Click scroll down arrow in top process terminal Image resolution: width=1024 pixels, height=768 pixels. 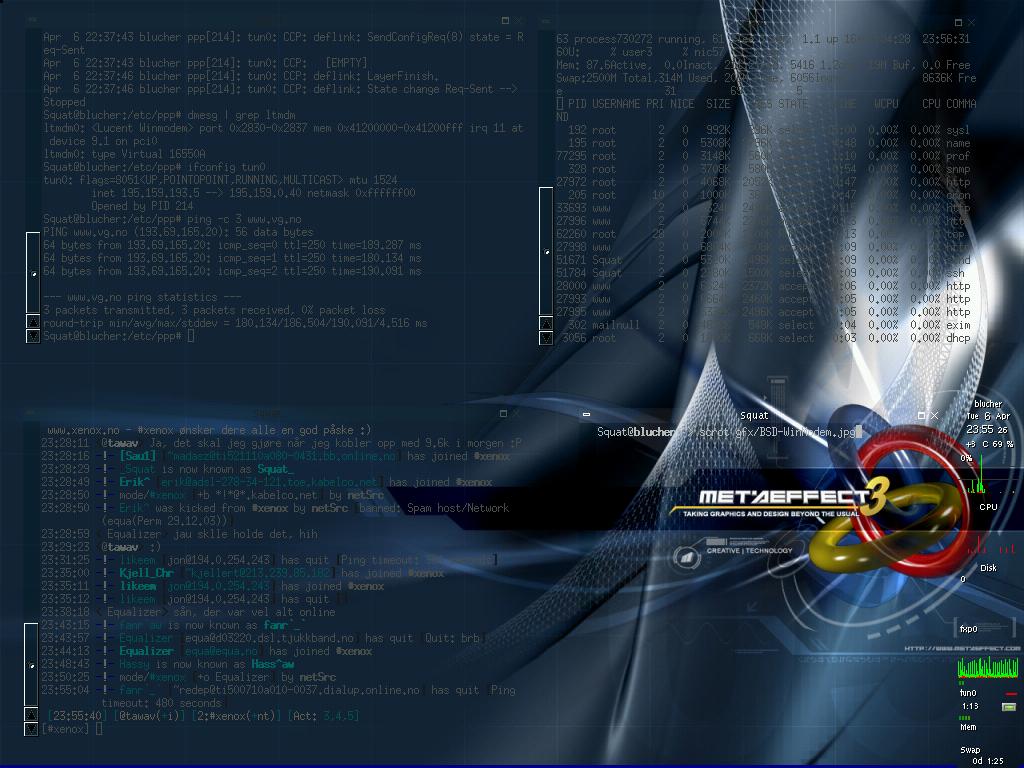[x=546, y=338]
